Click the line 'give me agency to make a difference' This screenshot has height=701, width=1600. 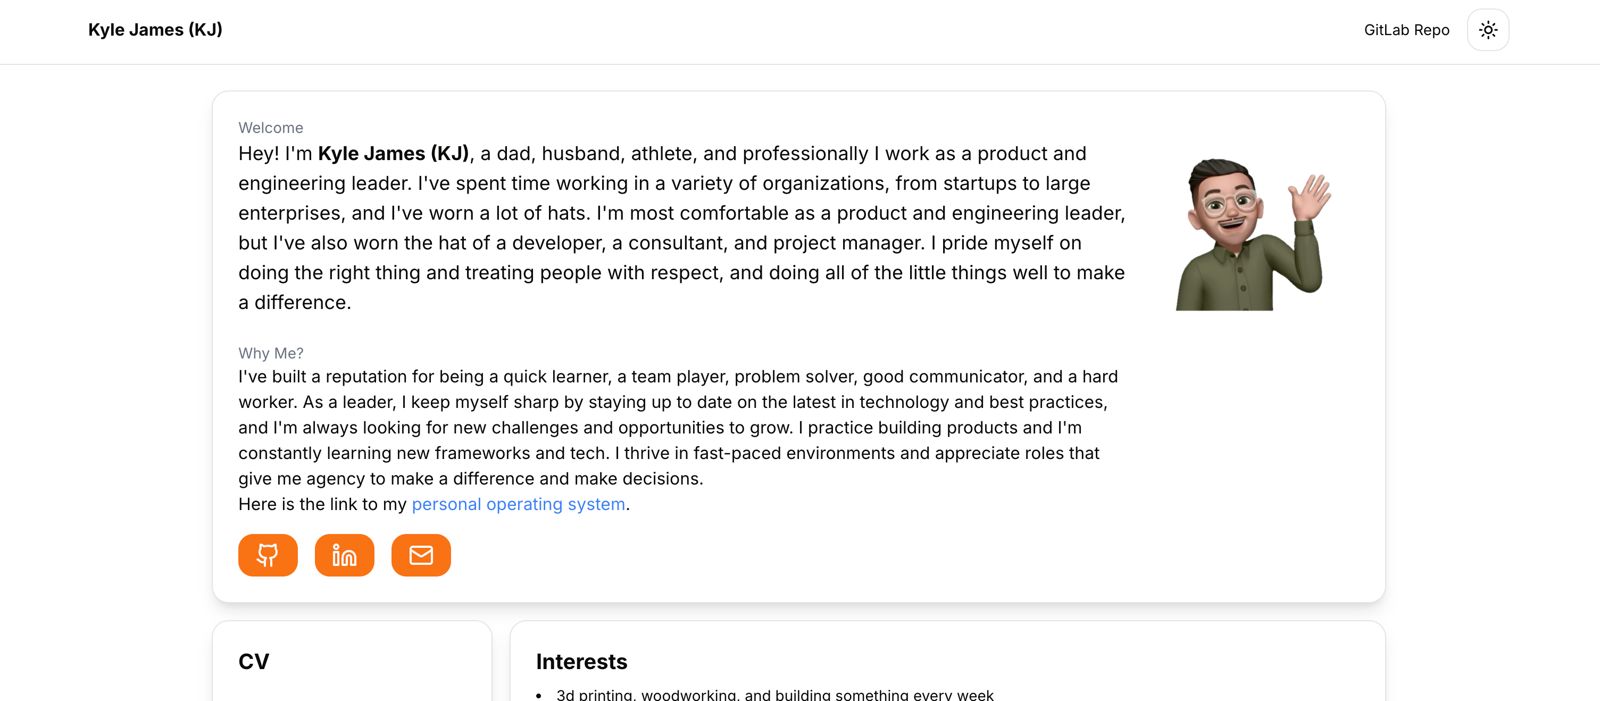click(471, 478)
